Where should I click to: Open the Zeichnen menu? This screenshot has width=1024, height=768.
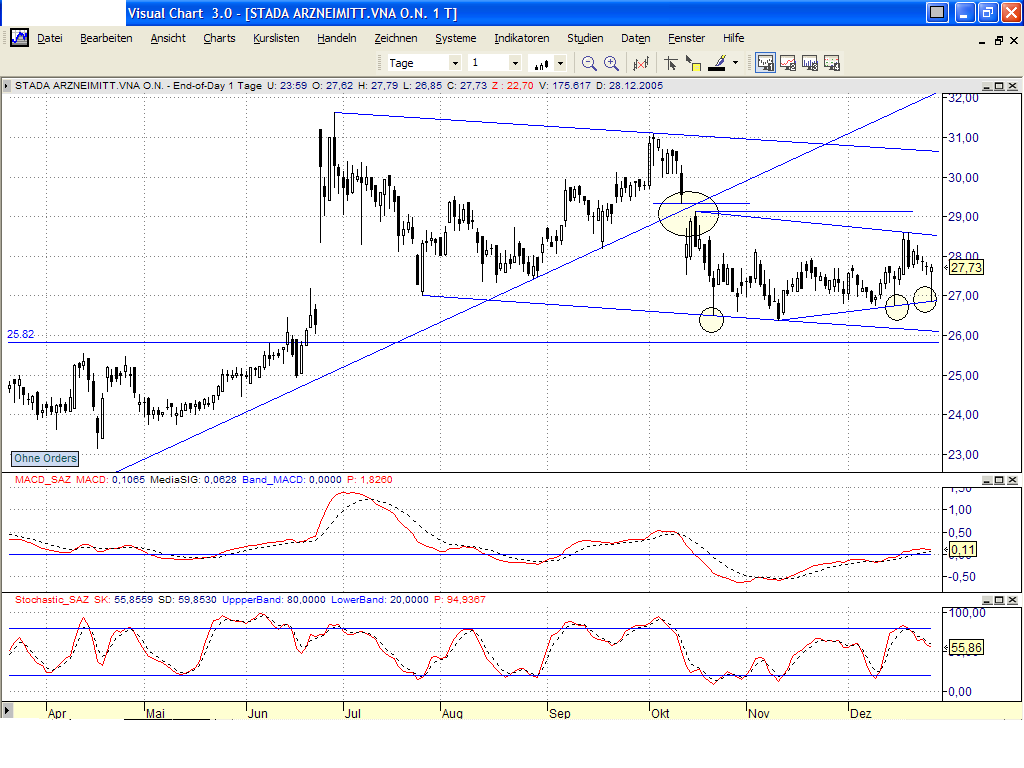(396, 38)
